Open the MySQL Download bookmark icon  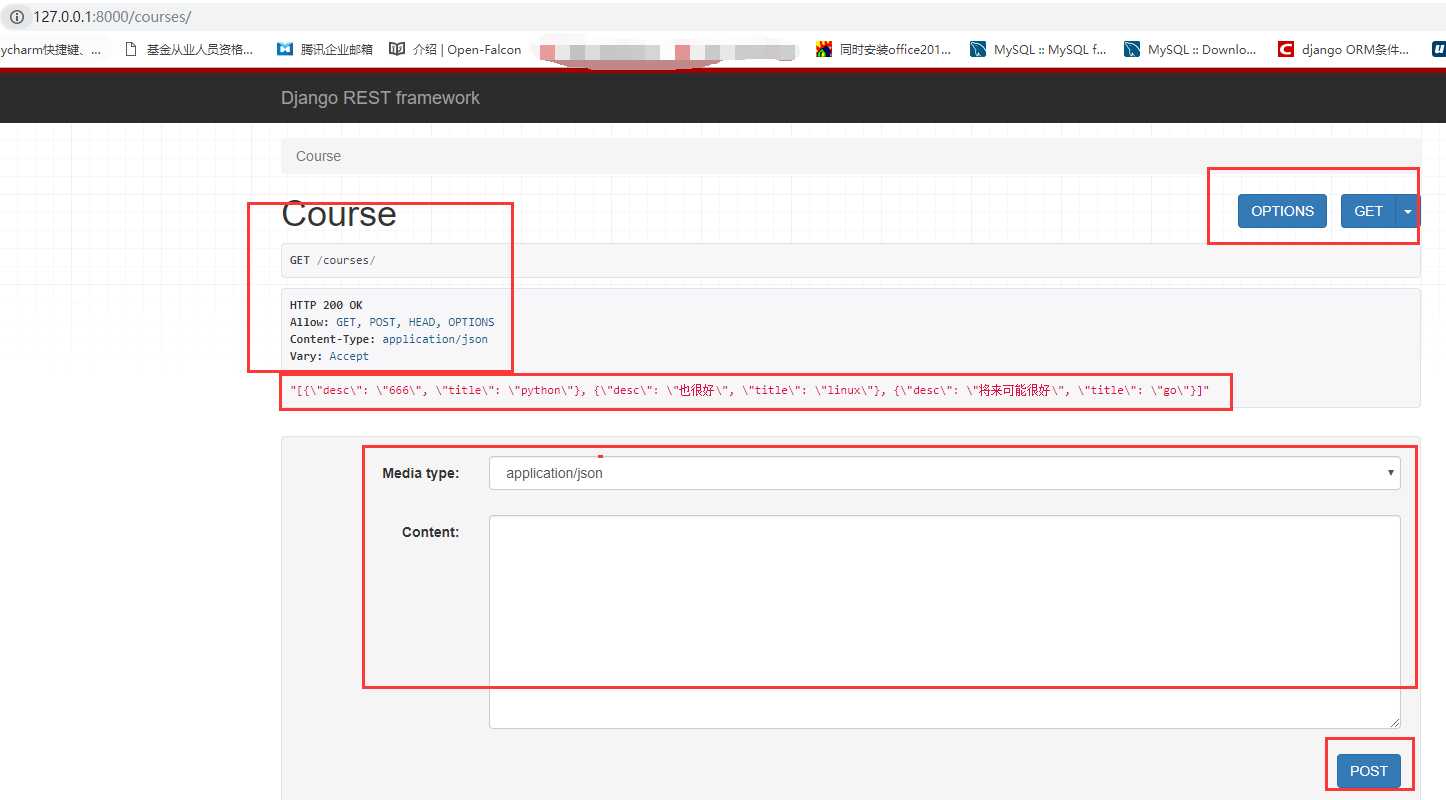pos(1132,48)
